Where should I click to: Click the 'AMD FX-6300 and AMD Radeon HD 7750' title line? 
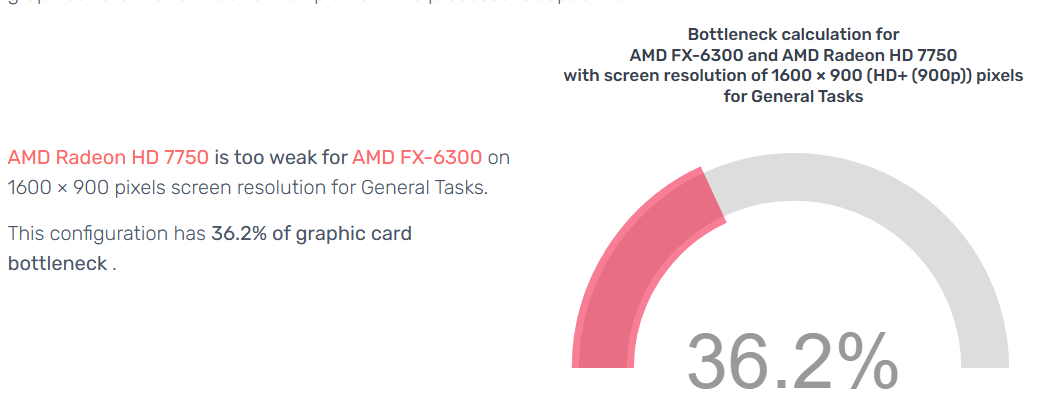pyautogui.click(x=793, y=55)
